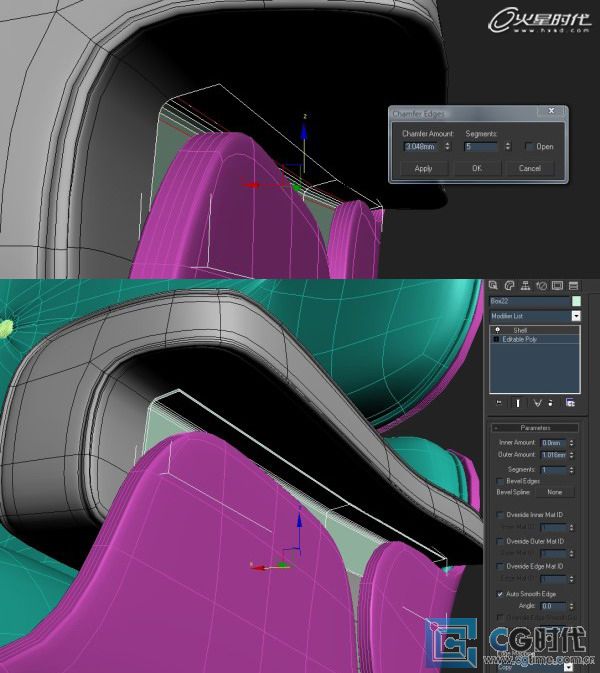This screenshot has height=673, width=600.
Task: Open the Modifier List dropdown arrow
Action: (x=576, y=316)
